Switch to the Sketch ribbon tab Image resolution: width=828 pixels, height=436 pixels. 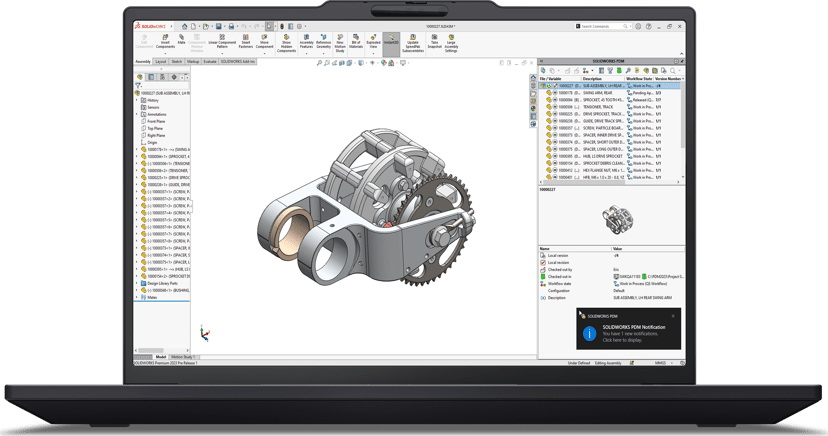click(x=176, y=62)
